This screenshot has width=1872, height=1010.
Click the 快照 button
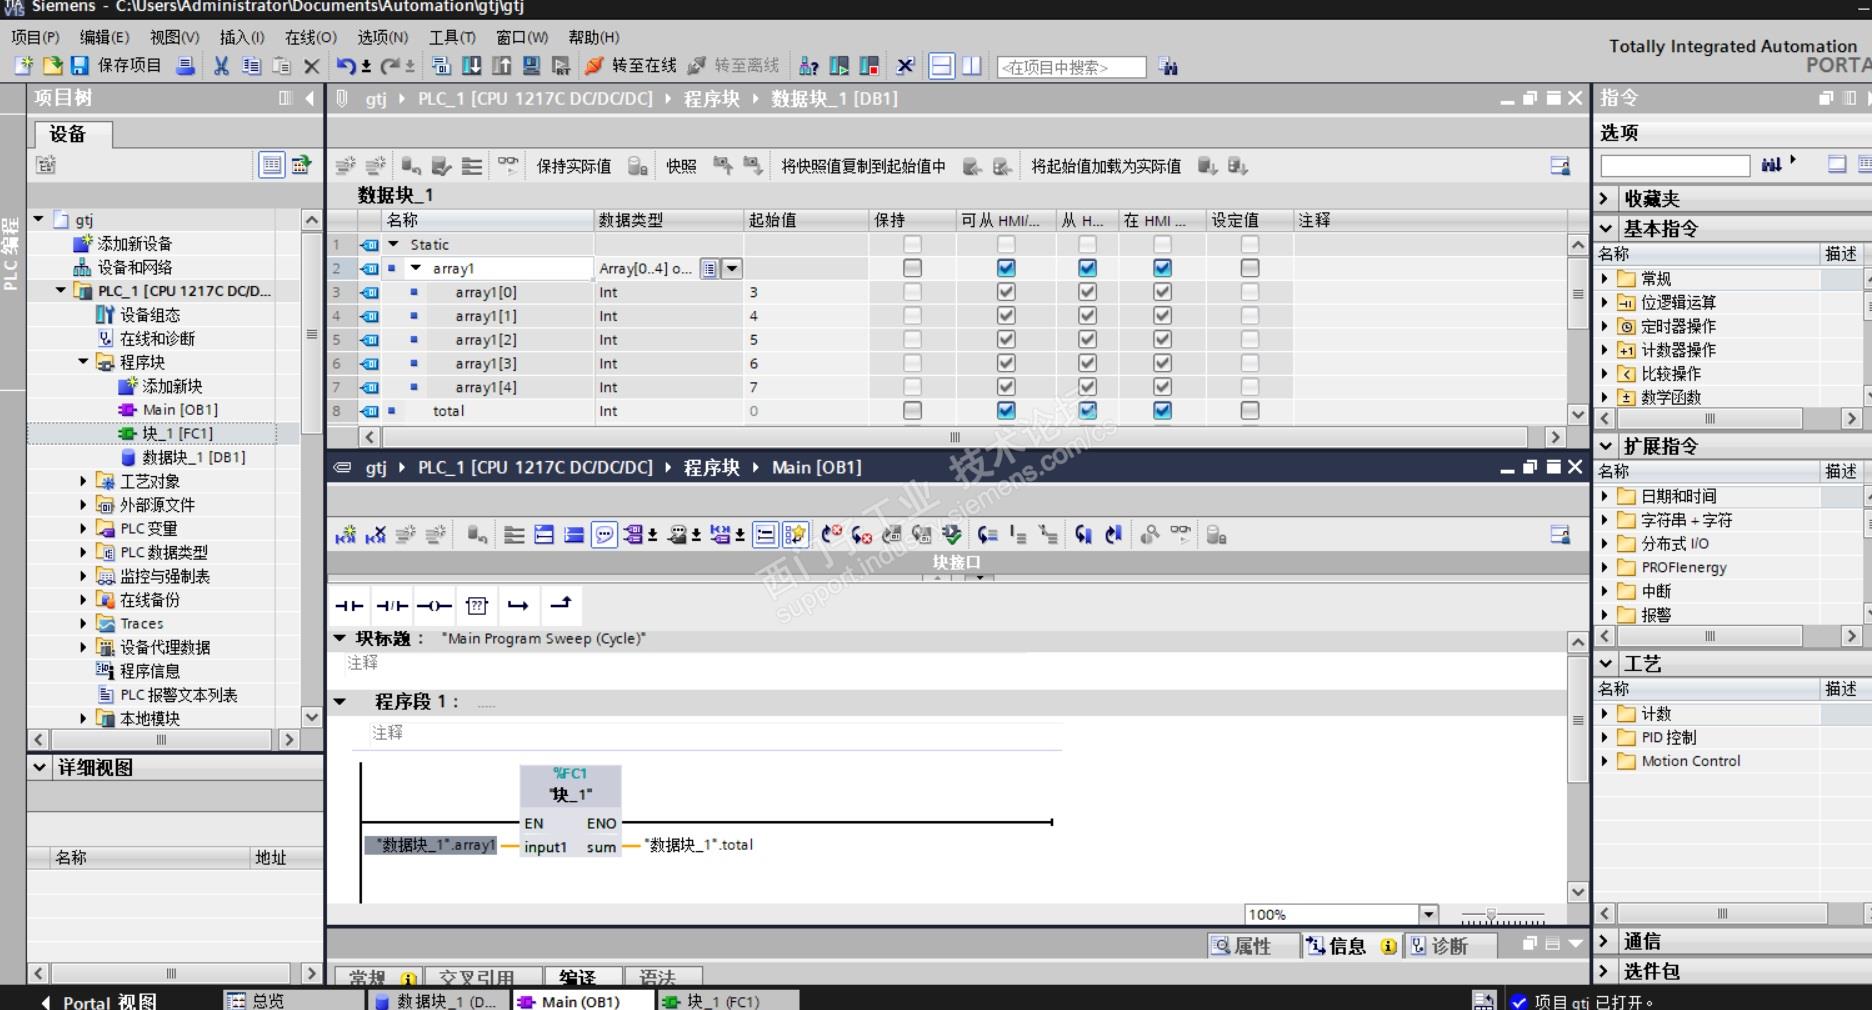[x=681, y=166]
